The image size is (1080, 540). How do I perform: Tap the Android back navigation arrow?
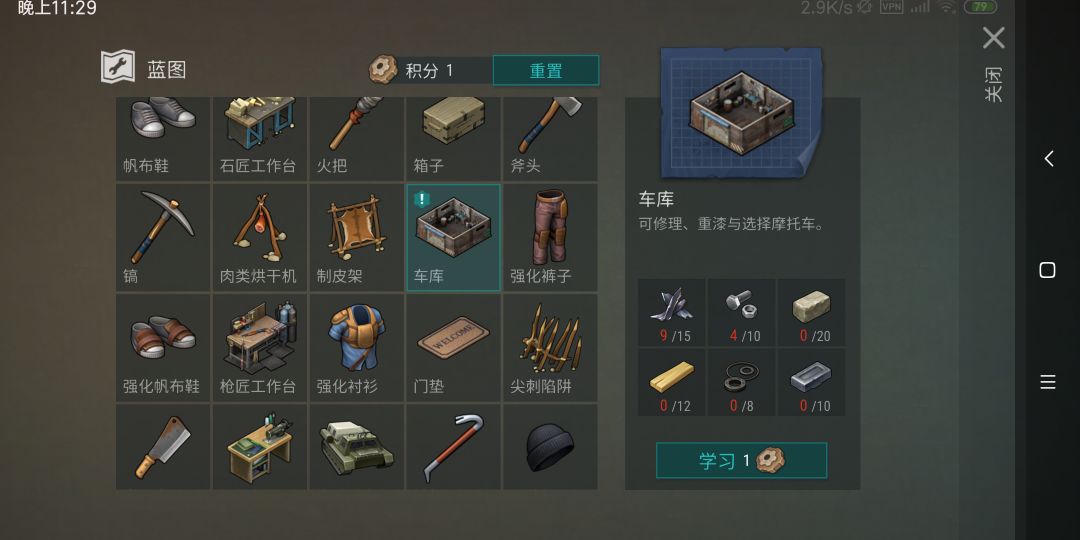click(1048, 158)
